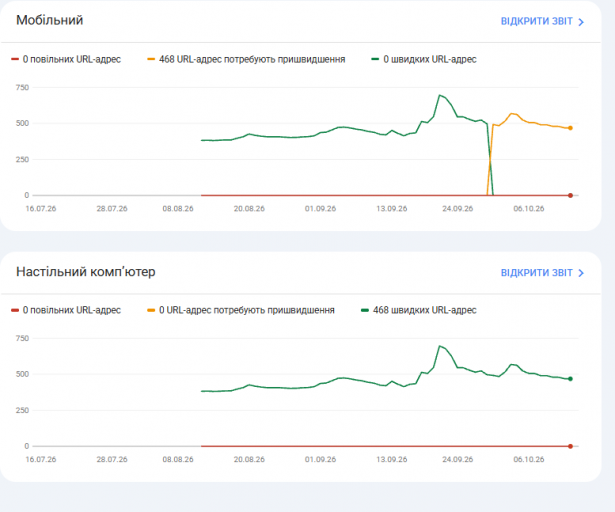615x512 pixels.
Task: Select Mobile legend '0 швидких URL-адрес'
Action: pos(424,59)
